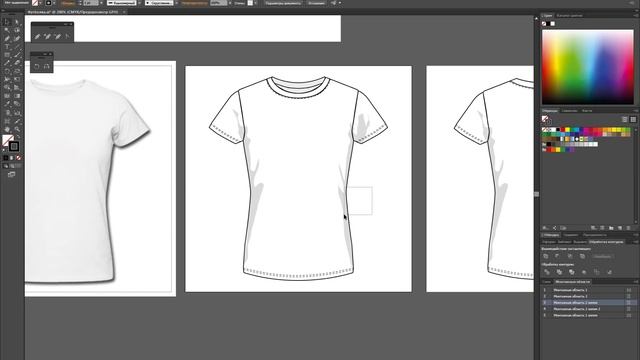
Task: Open Color panel flyout menu
Action: point(636,16)
